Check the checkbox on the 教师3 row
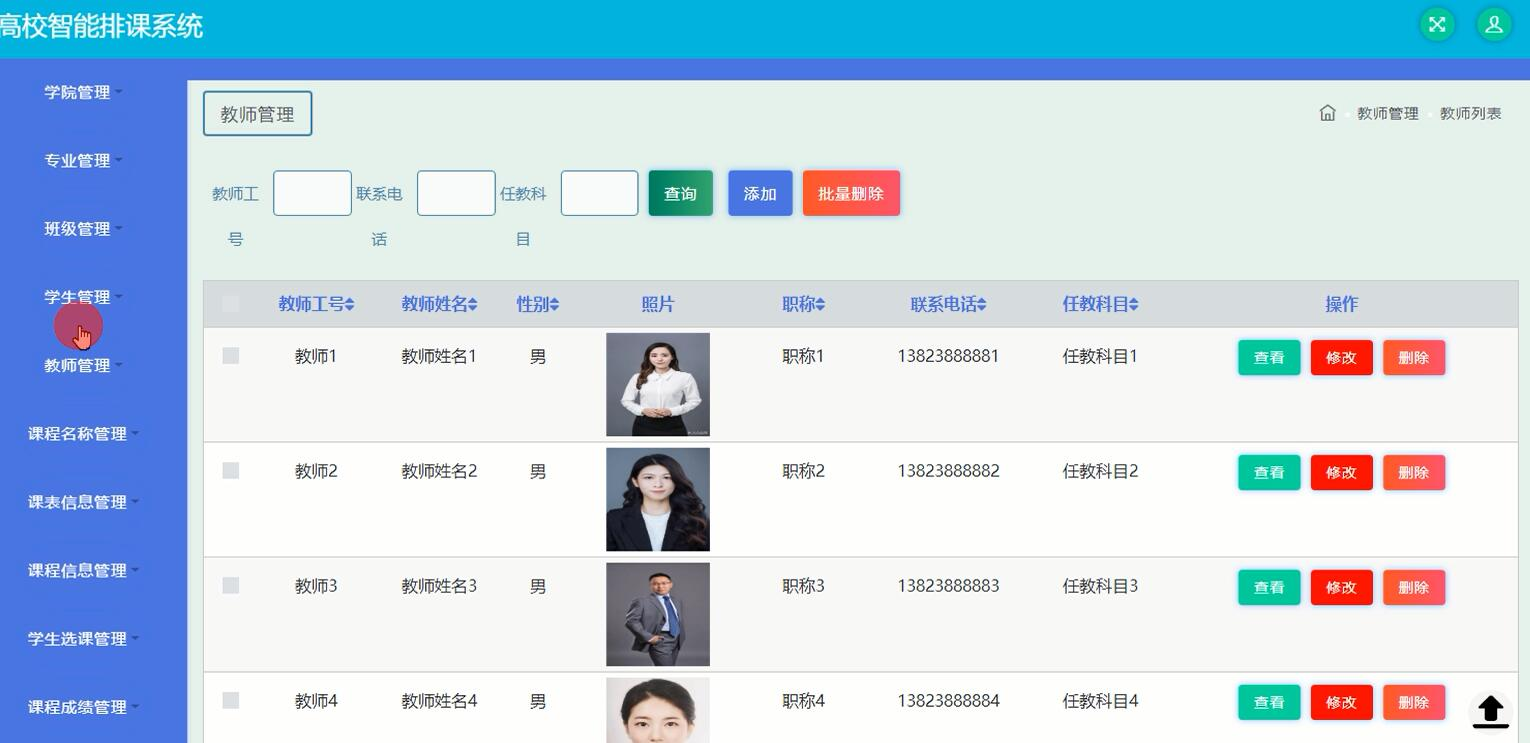 pyautogui.click(x=231, y=586)
